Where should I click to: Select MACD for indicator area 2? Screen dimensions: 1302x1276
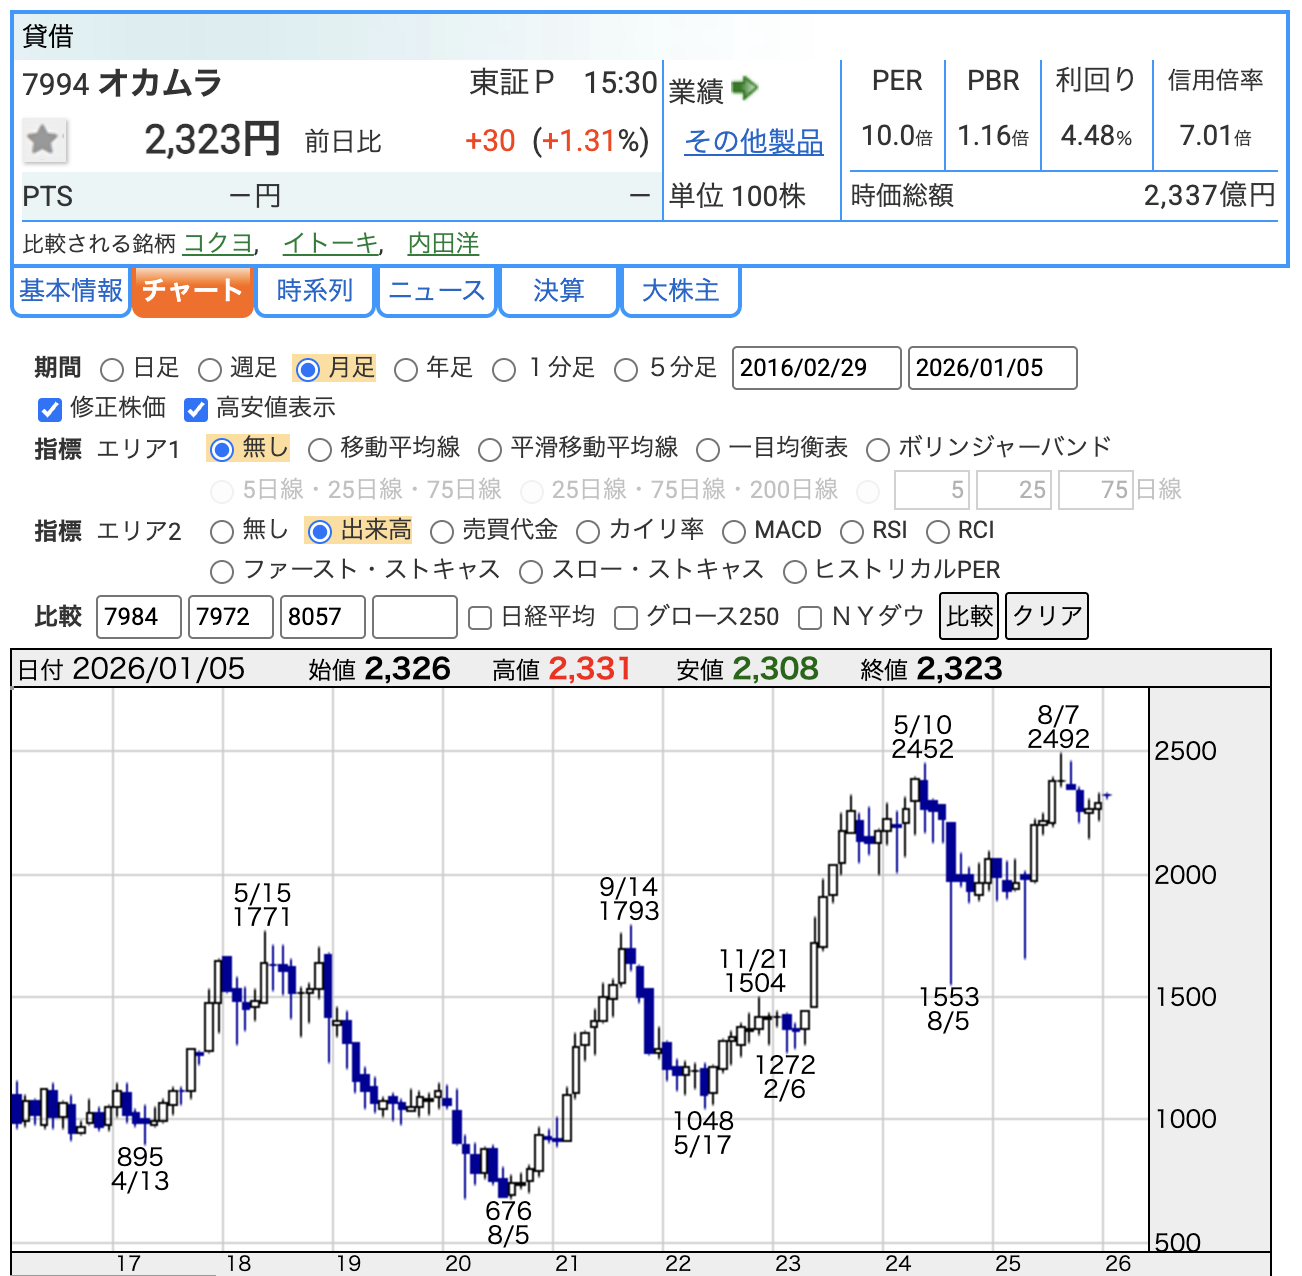pyautogui.click(x=734, y=532)
